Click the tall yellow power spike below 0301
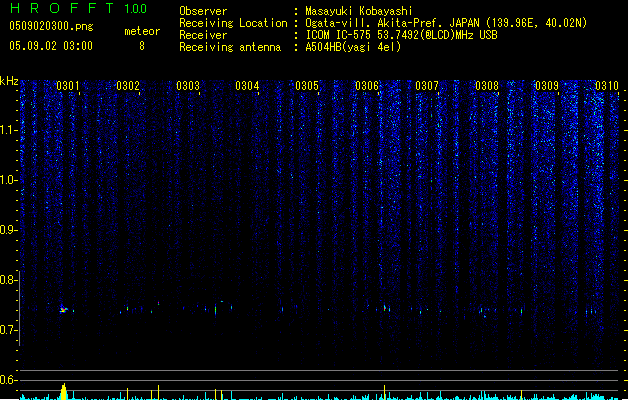629x400 pixels. pyautogui.click(x=63, y=392)
